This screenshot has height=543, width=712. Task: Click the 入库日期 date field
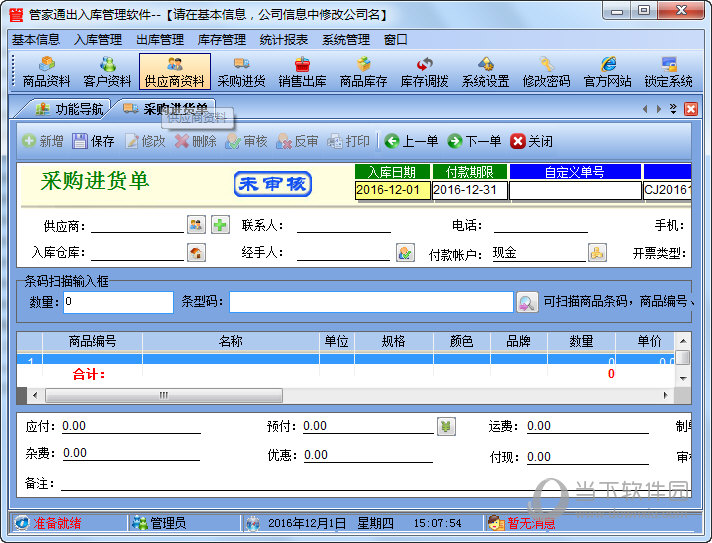(393, 190)
